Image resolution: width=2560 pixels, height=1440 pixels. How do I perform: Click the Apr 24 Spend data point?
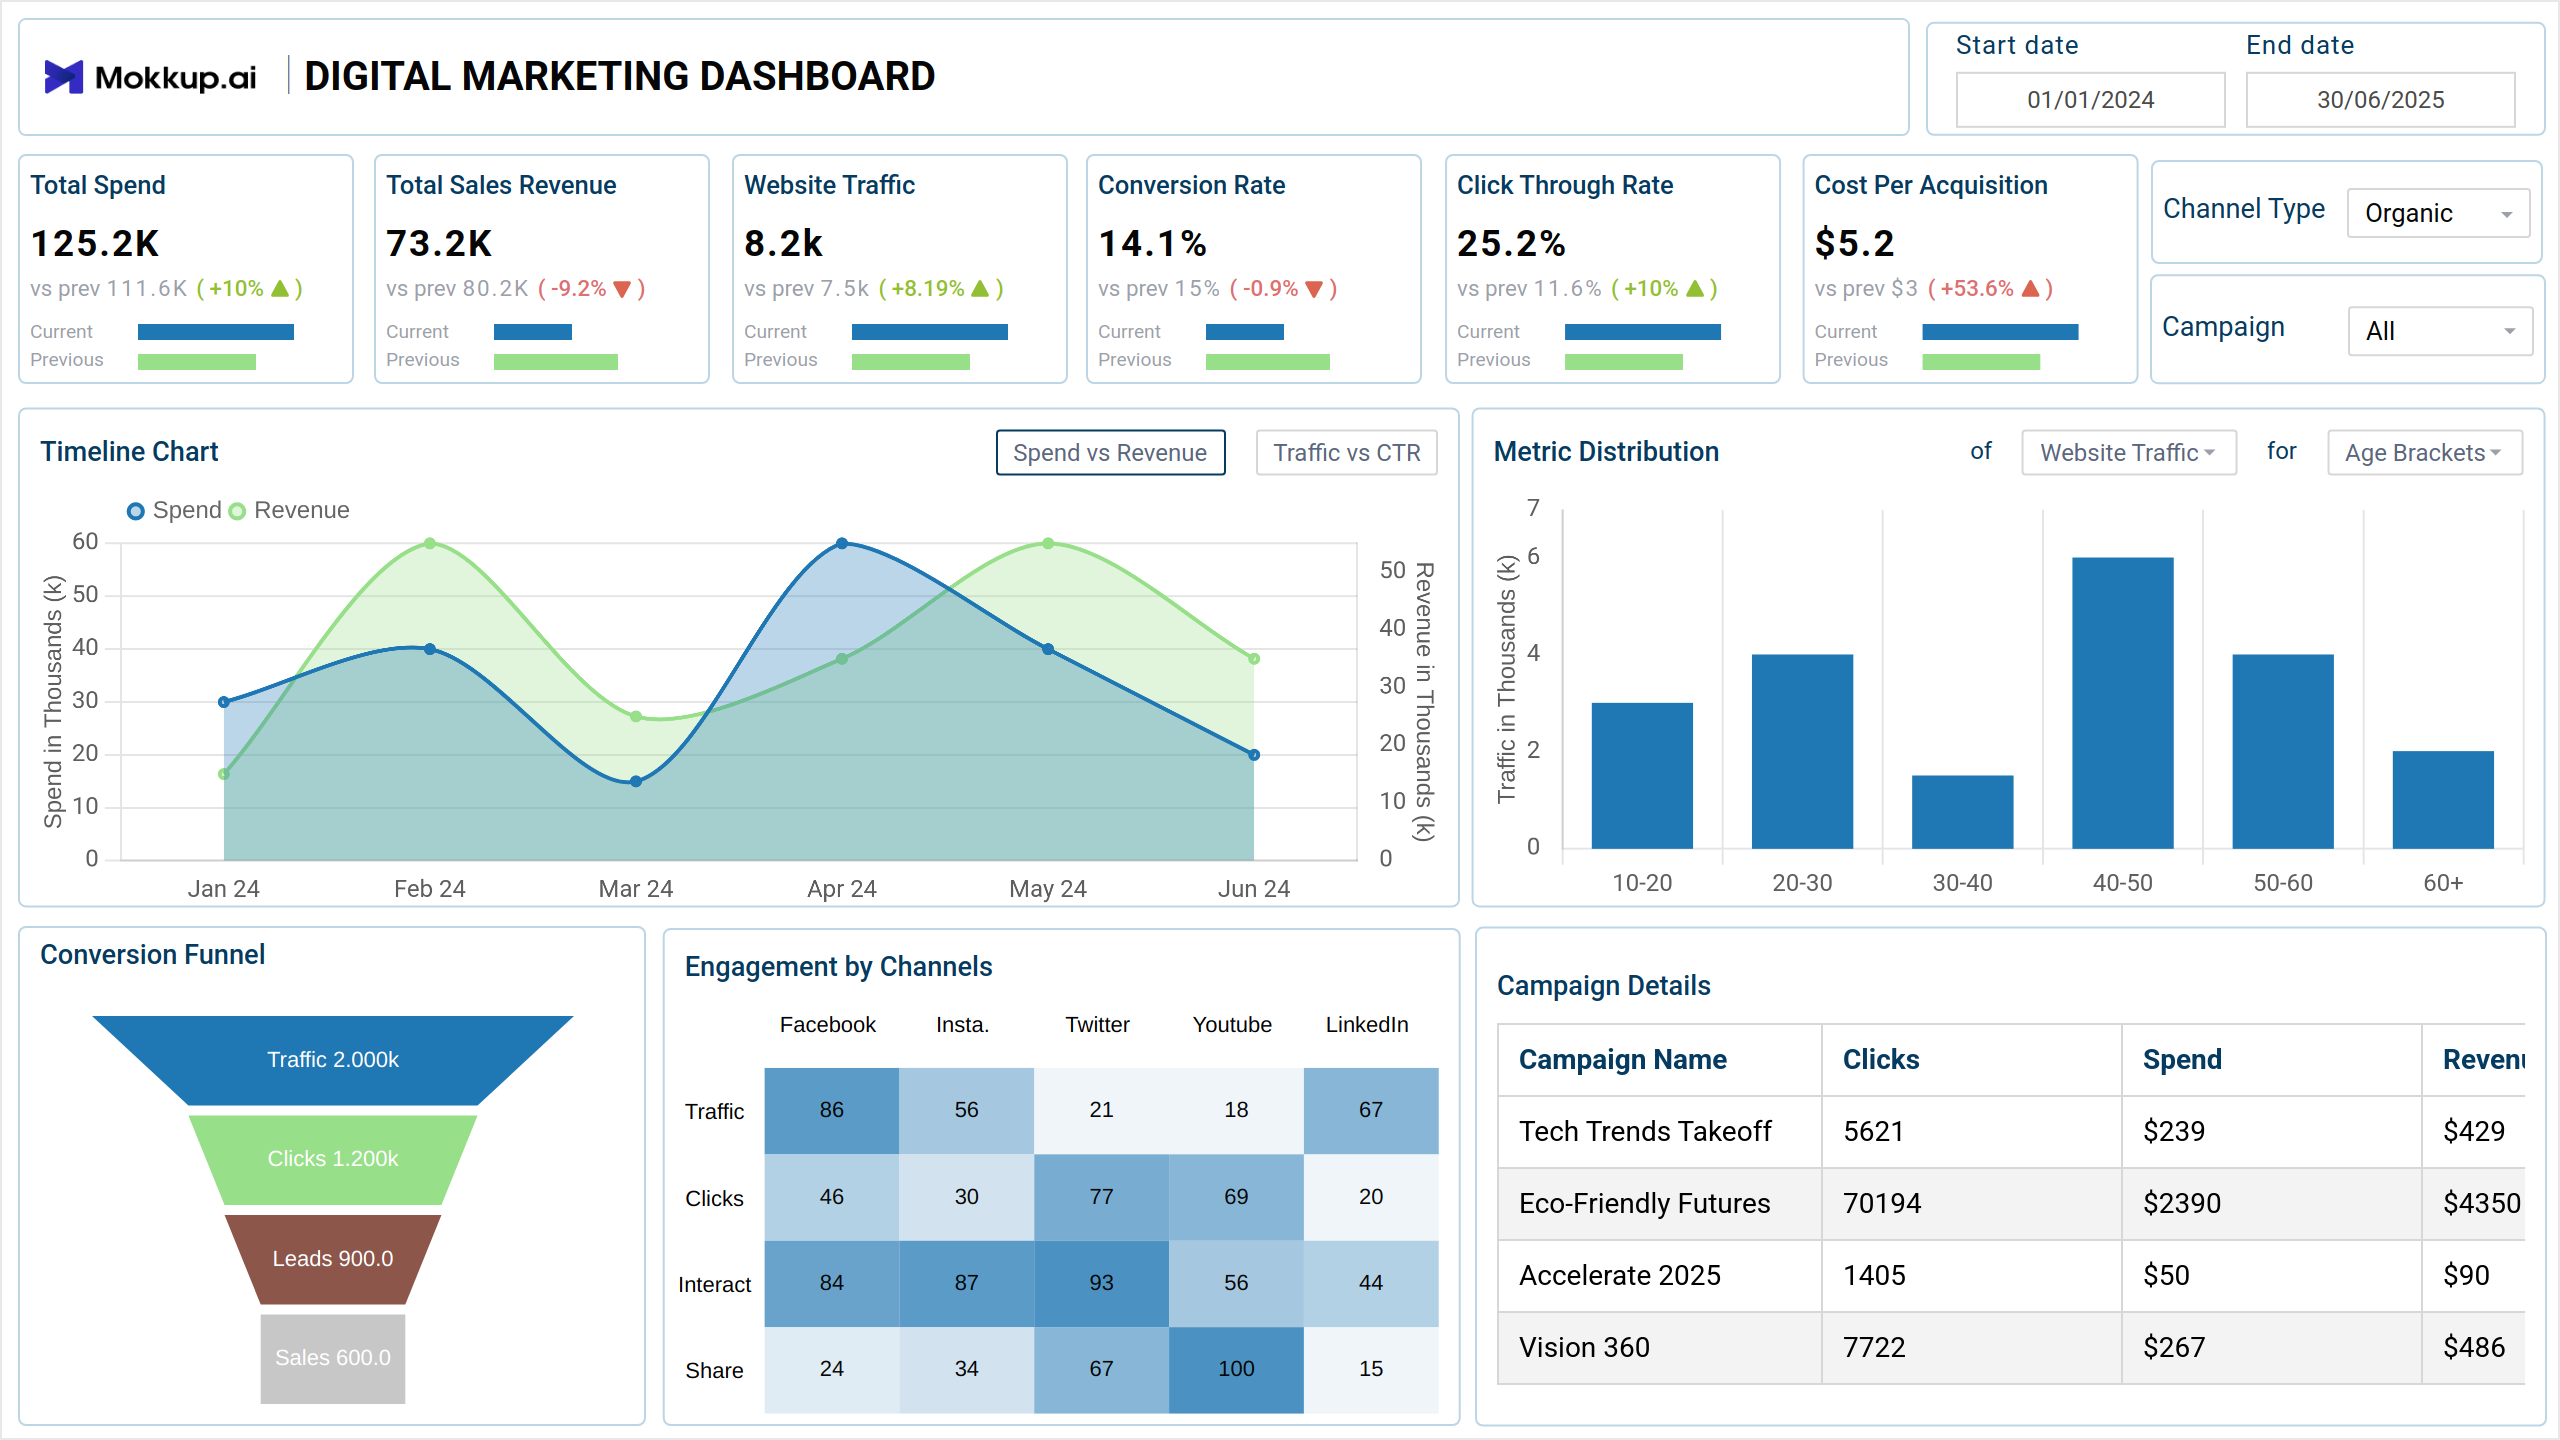click(842, 544)
